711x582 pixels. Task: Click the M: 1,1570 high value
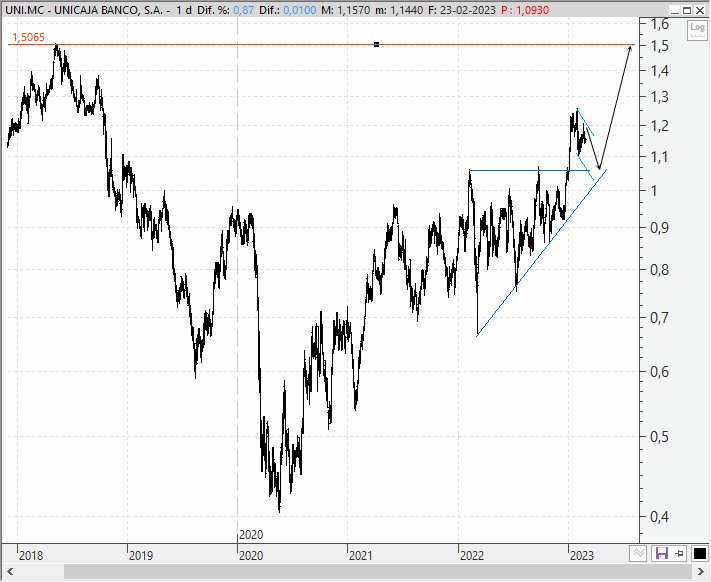coord(346,10)
